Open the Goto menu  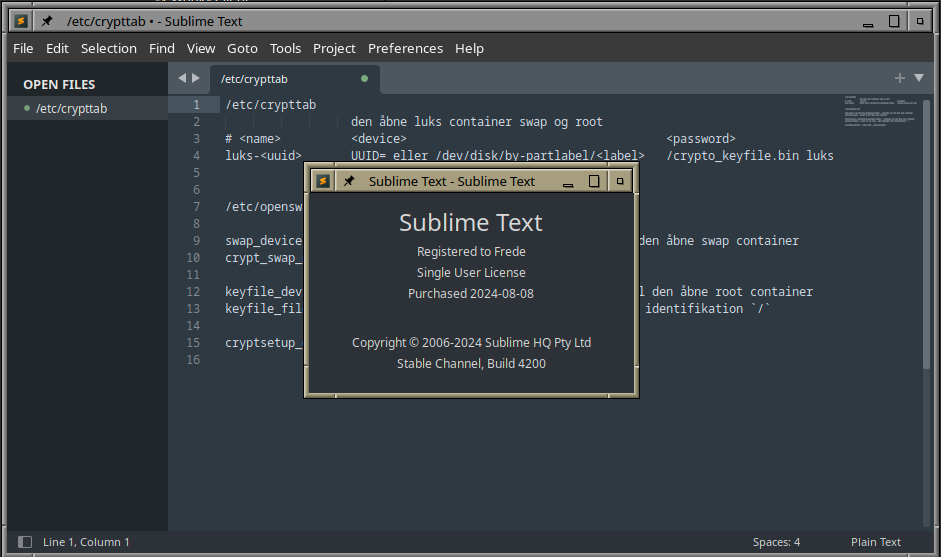pyautogui.click(x=242, y=48)
